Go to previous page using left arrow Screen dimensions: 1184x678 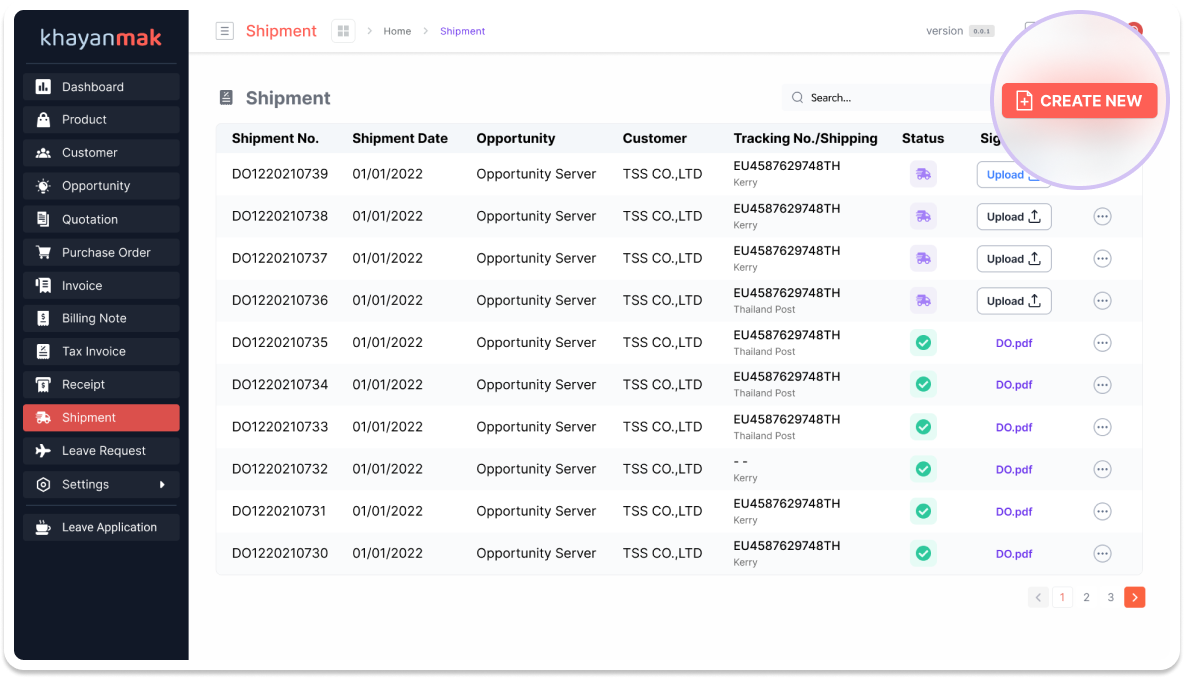(x=1038, y=597)
